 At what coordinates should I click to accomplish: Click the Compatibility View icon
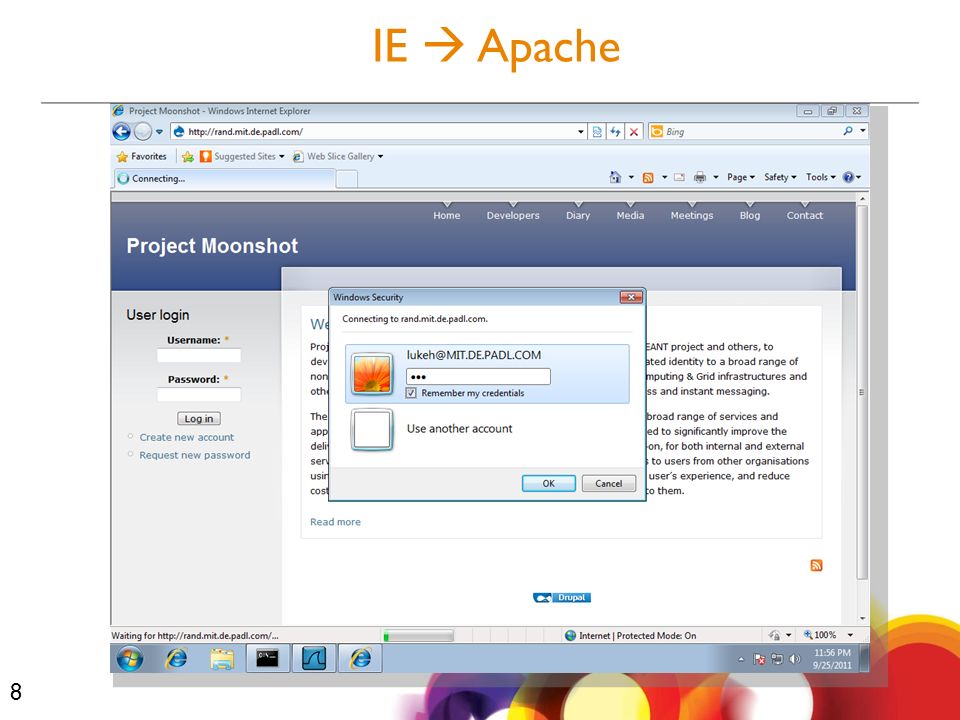[597, 132]
